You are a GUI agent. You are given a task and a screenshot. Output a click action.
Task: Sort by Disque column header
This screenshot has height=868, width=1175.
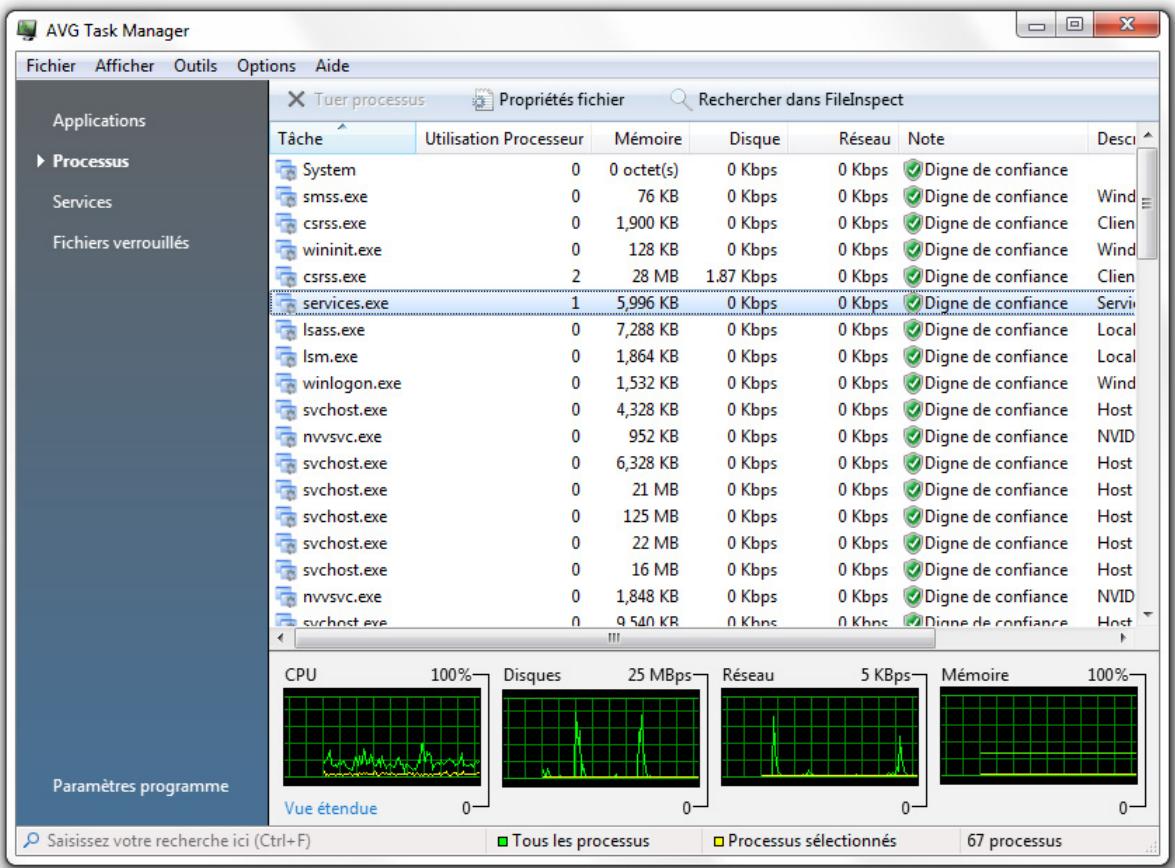coord(739,139)
